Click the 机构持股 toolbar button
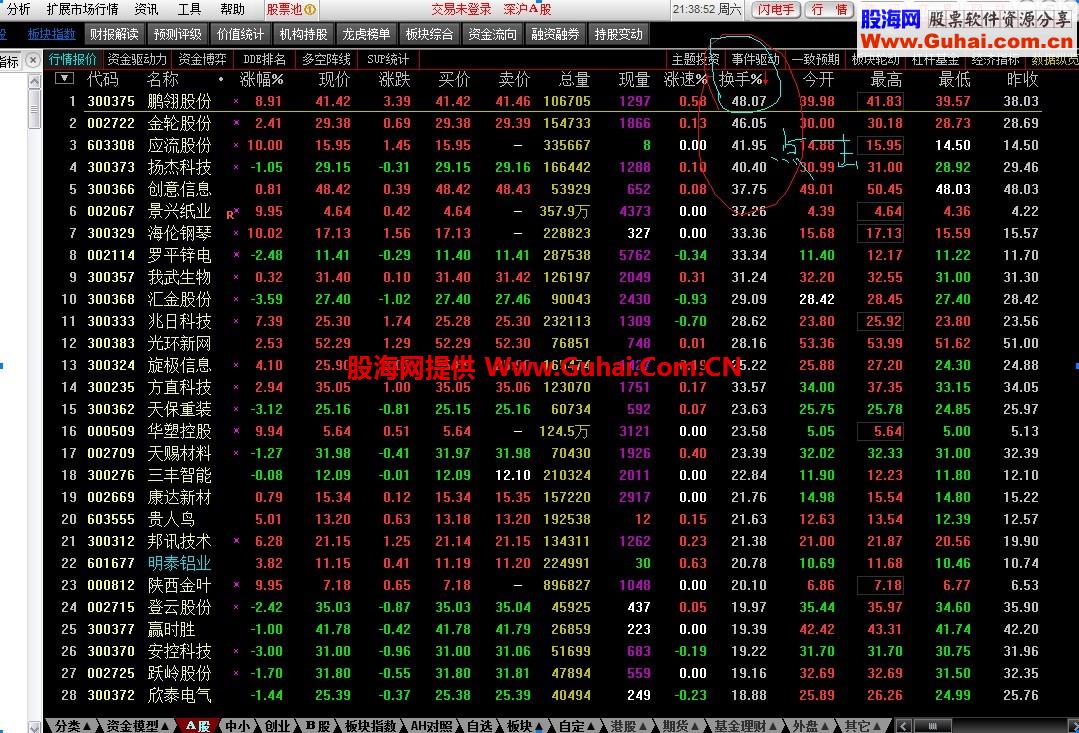Screen dimensions: 1079x733 303,34
